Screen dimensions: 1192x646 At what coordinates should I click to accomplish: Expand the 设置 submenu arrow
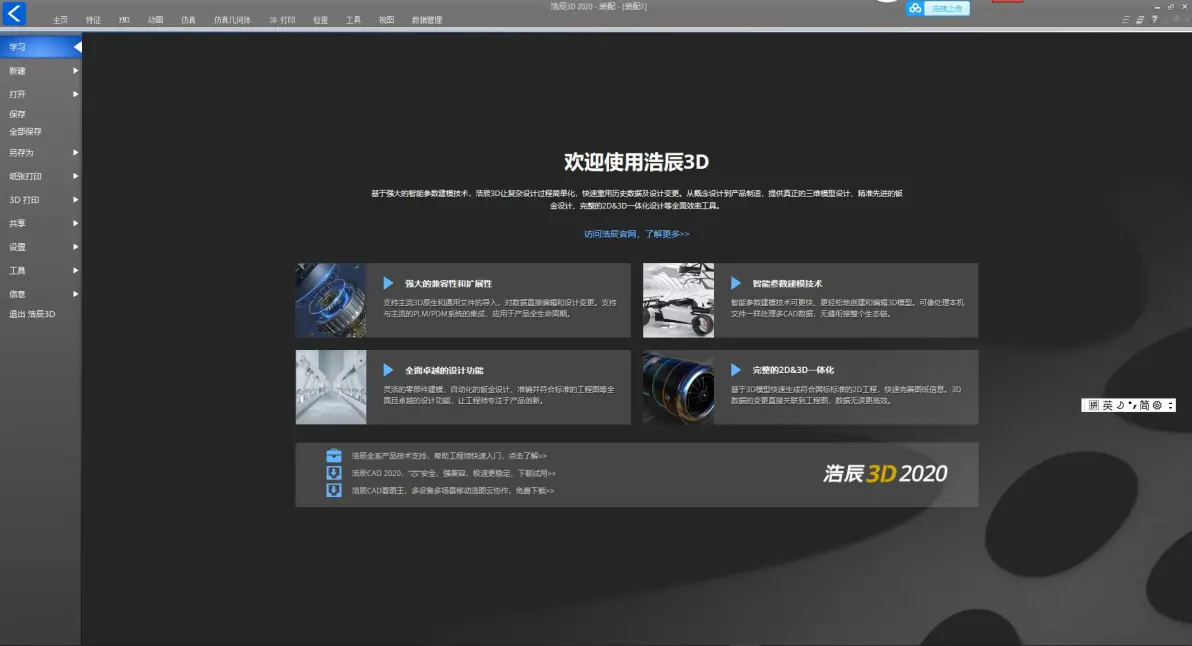click(75, 247)
